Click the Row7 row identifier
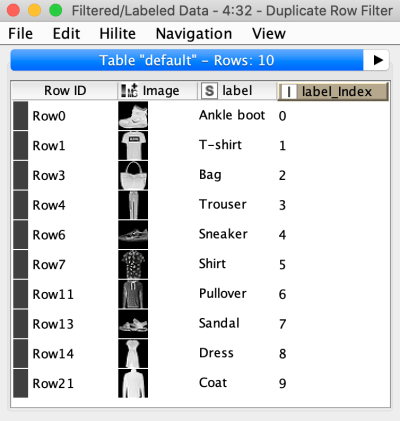 point(49,264)
